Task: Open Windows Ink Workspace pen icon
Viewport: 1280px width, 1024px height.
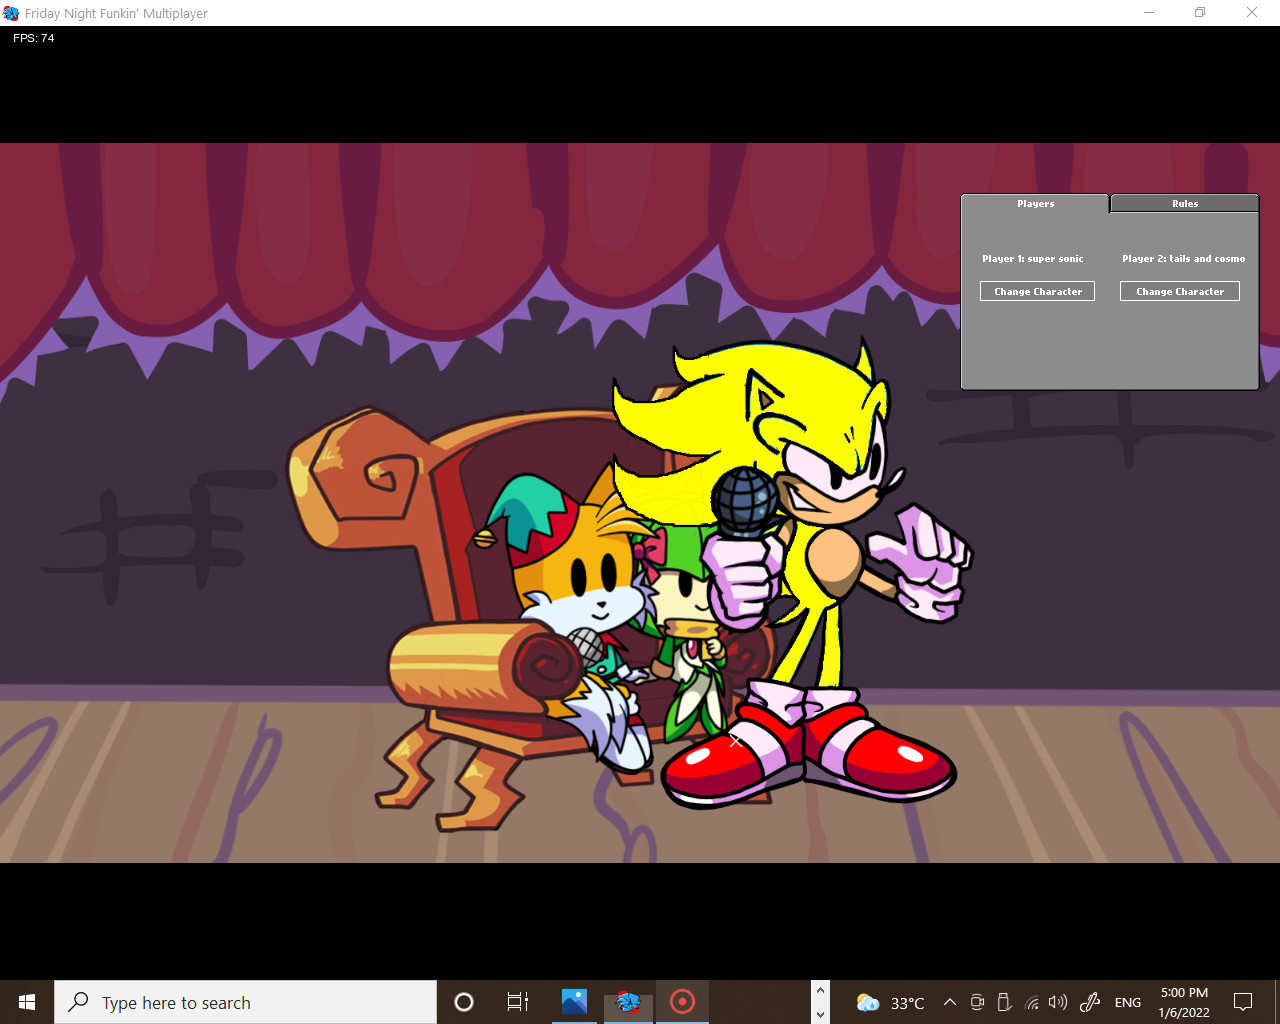Action: (1089, 1002)
